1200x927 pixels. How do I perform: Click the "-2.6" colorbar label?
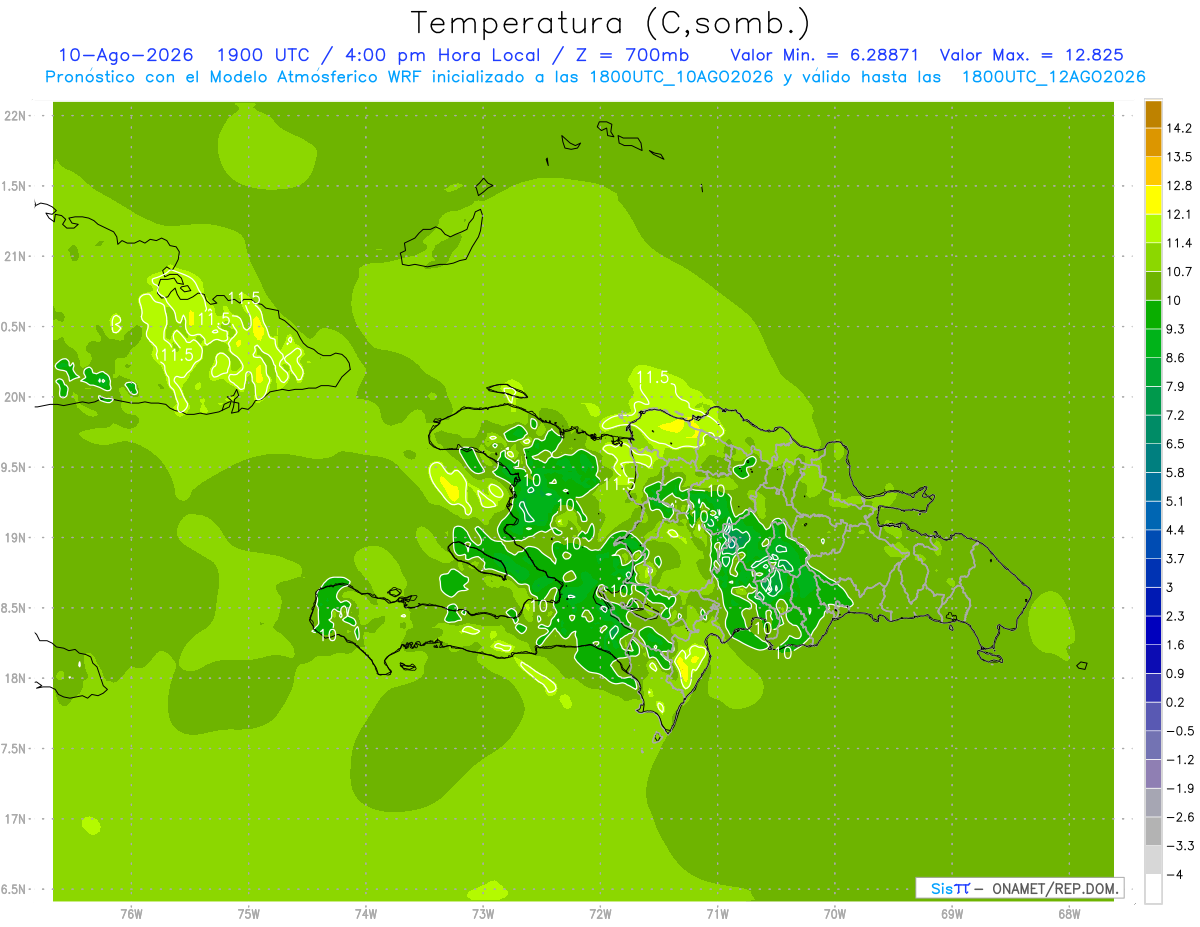point(1180,817)
